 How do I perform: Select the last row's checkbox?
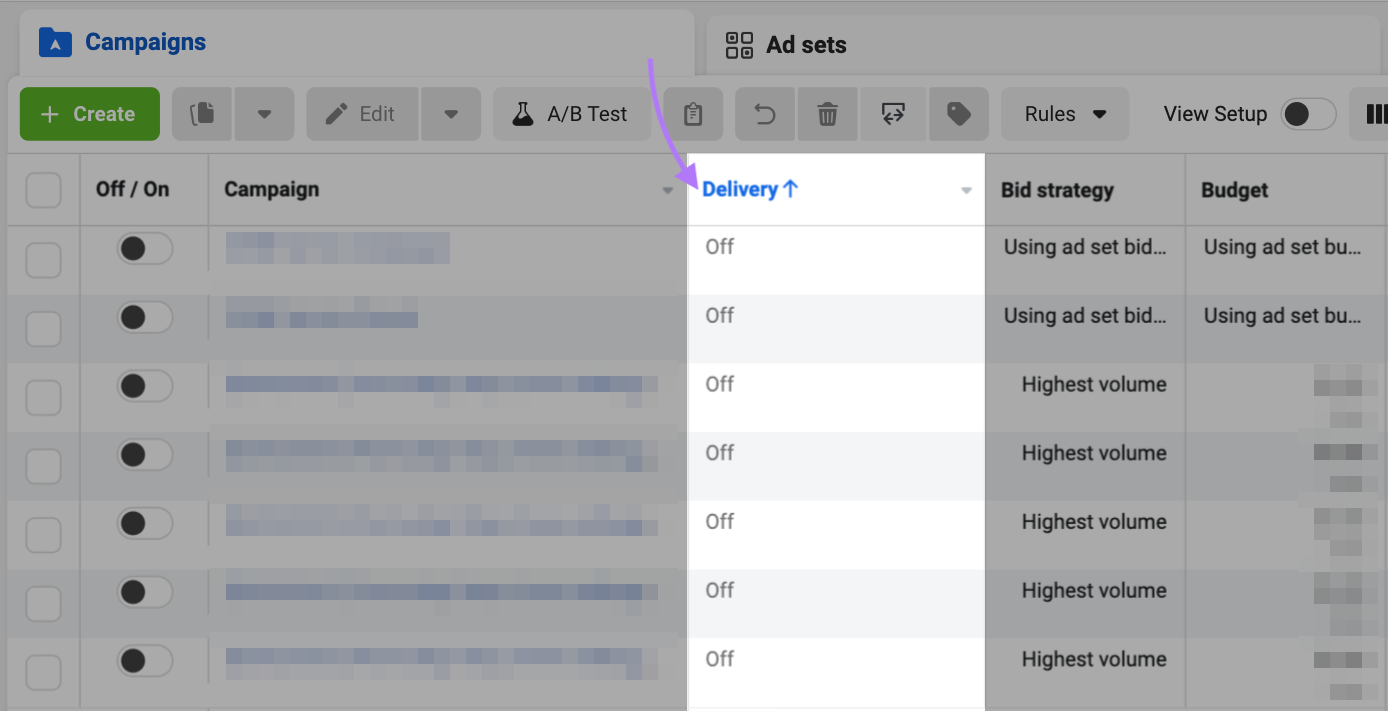click(x=43, y=672)
